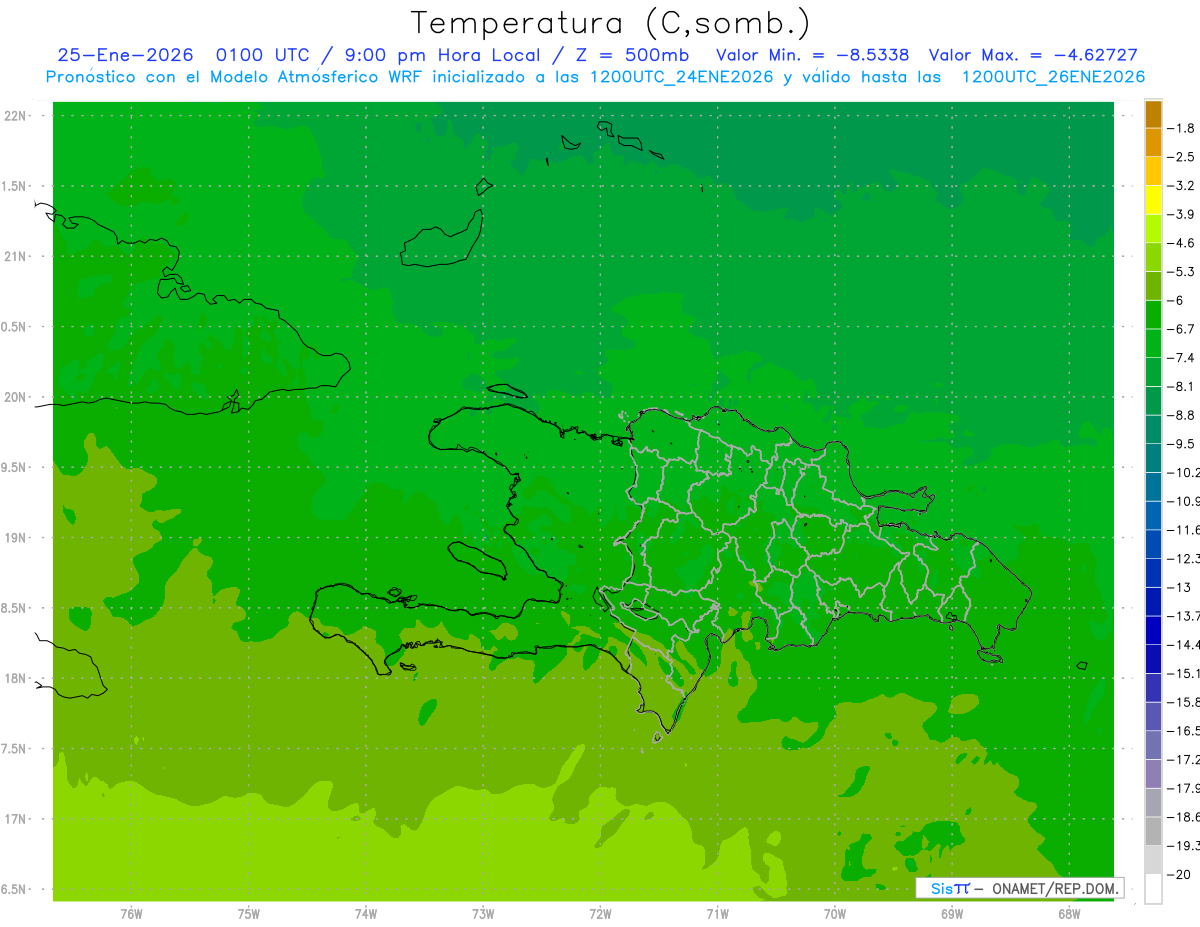Click the "-13" colorbar label
Viewport: 1200px width, 927px height.
pyautogui.click(x=1178, y=587)
